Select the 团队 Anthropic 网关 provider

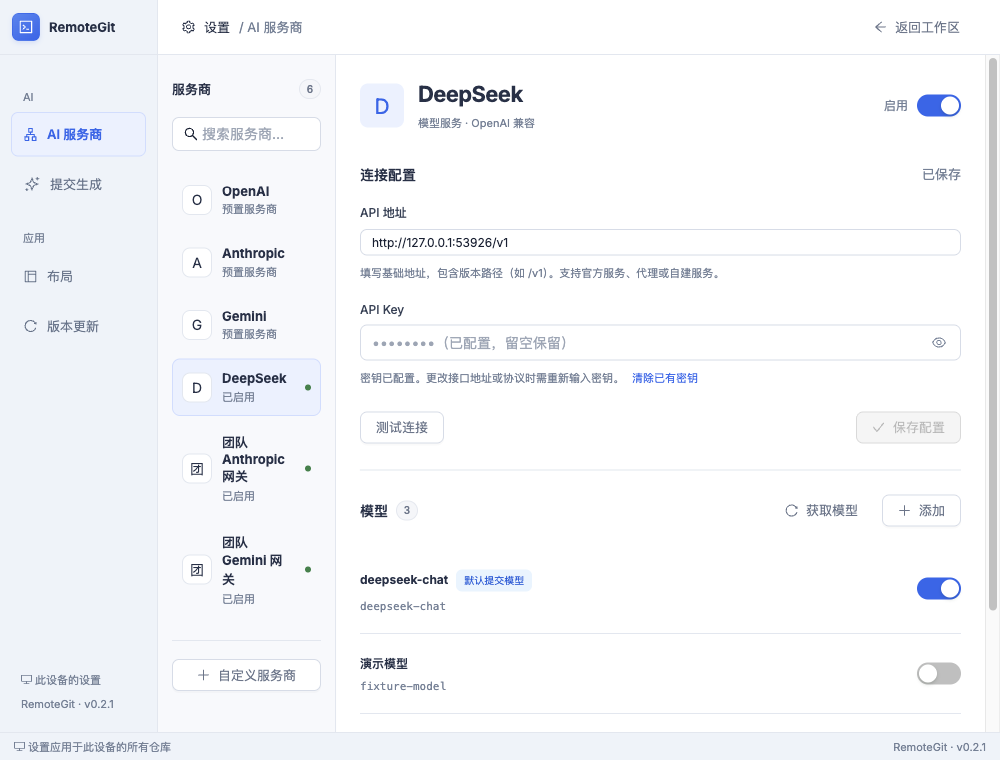(246, 469)
